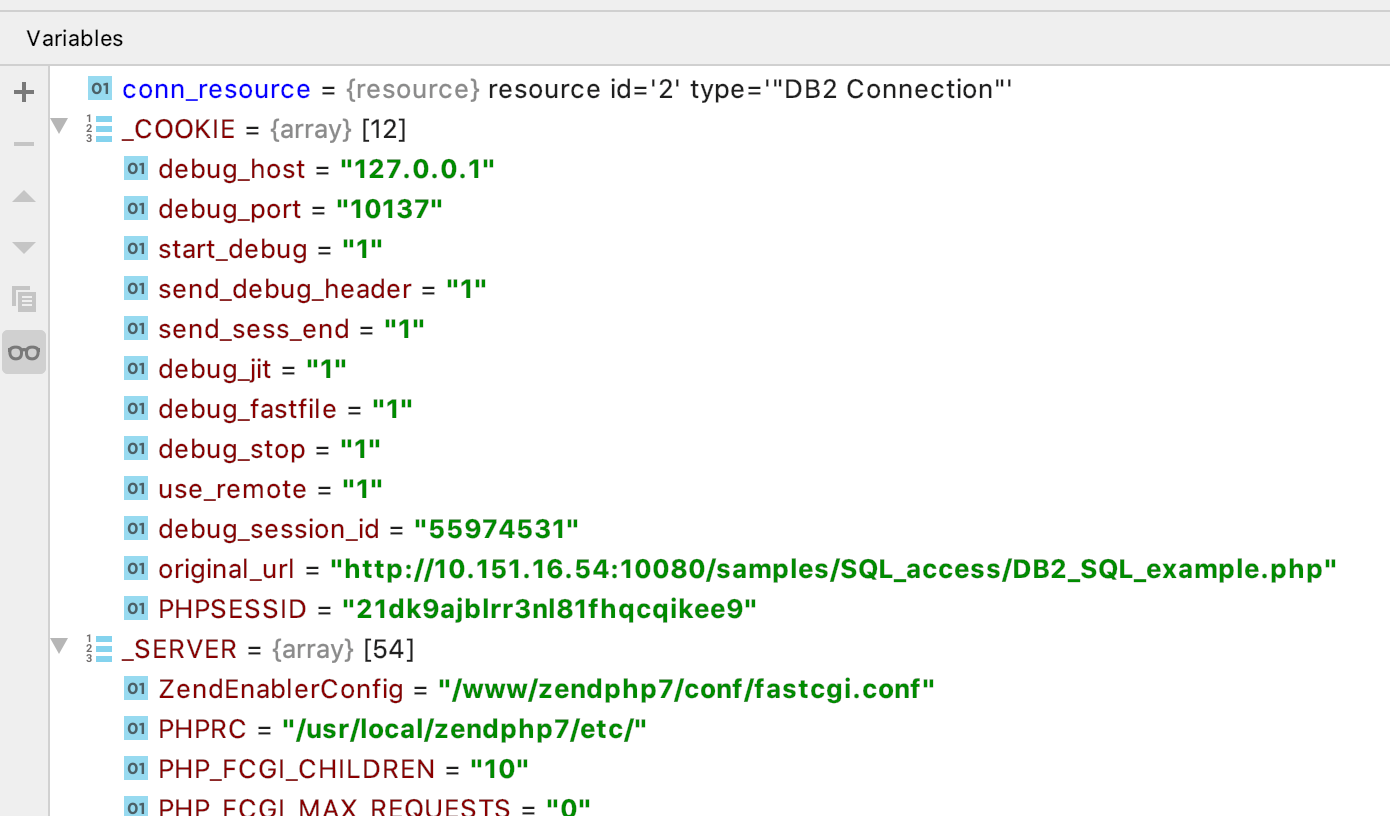The image size is (1390, 816).
Task: Click the PHPRC variable icon
Action: (136, 729)
